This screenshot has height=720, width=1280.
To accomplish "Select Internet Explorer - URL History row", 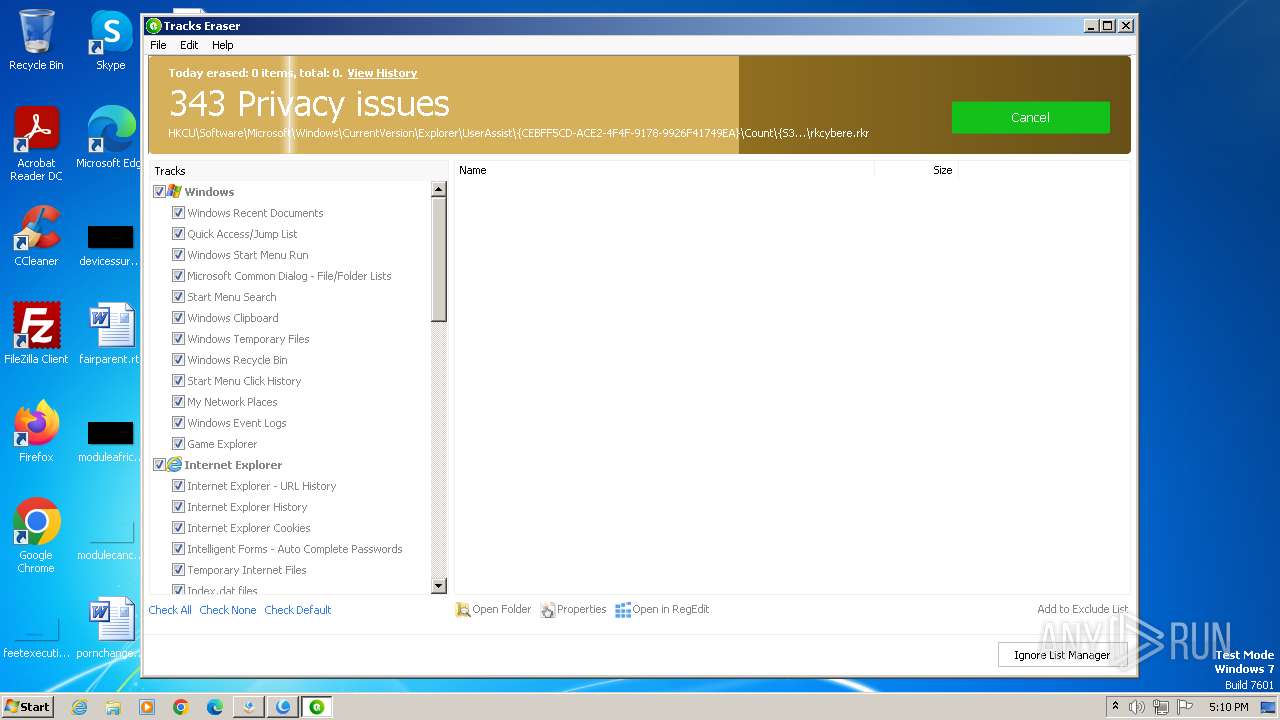I will (262, 486).
